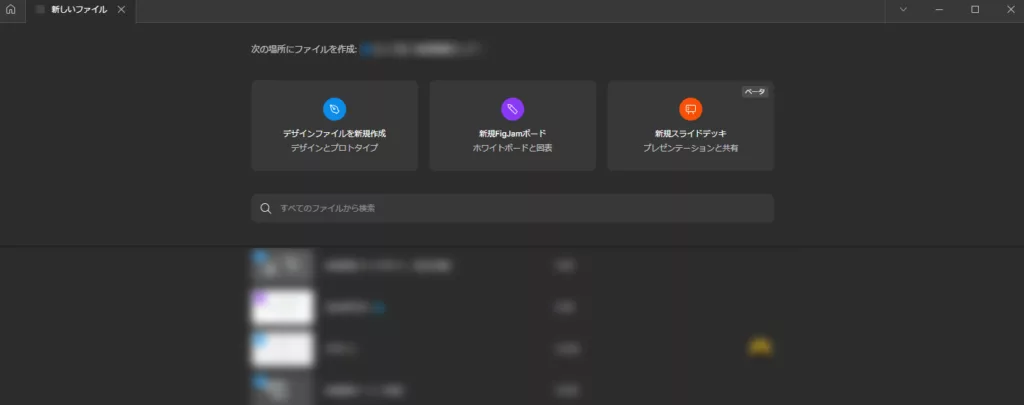This screenshot has width=1024, height=405.
Task: Click the purple FigJam marker icon
Action: pyautogui.click(x=513, y=109)
